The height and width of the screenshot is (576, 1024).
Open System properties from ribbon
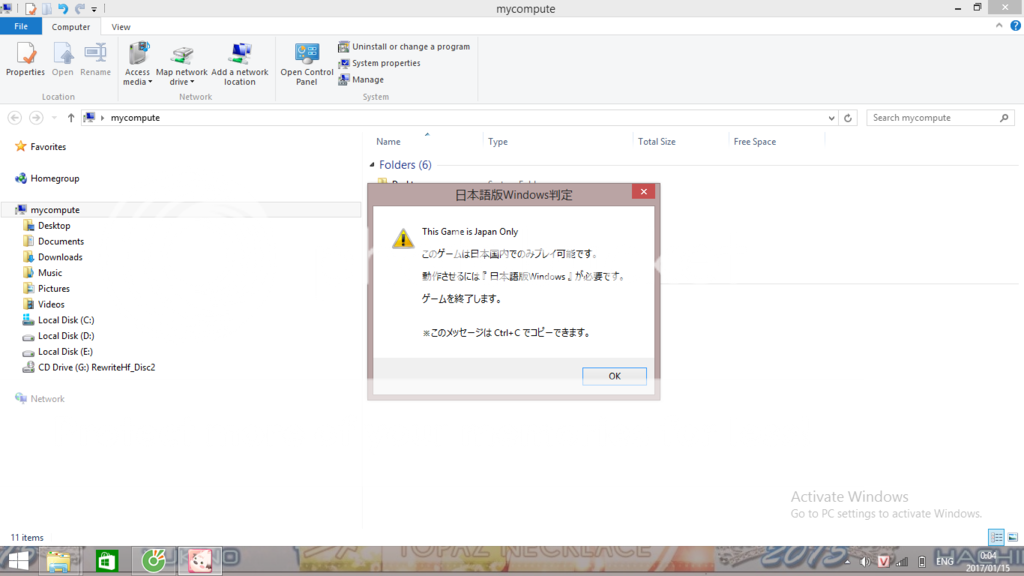379,63
